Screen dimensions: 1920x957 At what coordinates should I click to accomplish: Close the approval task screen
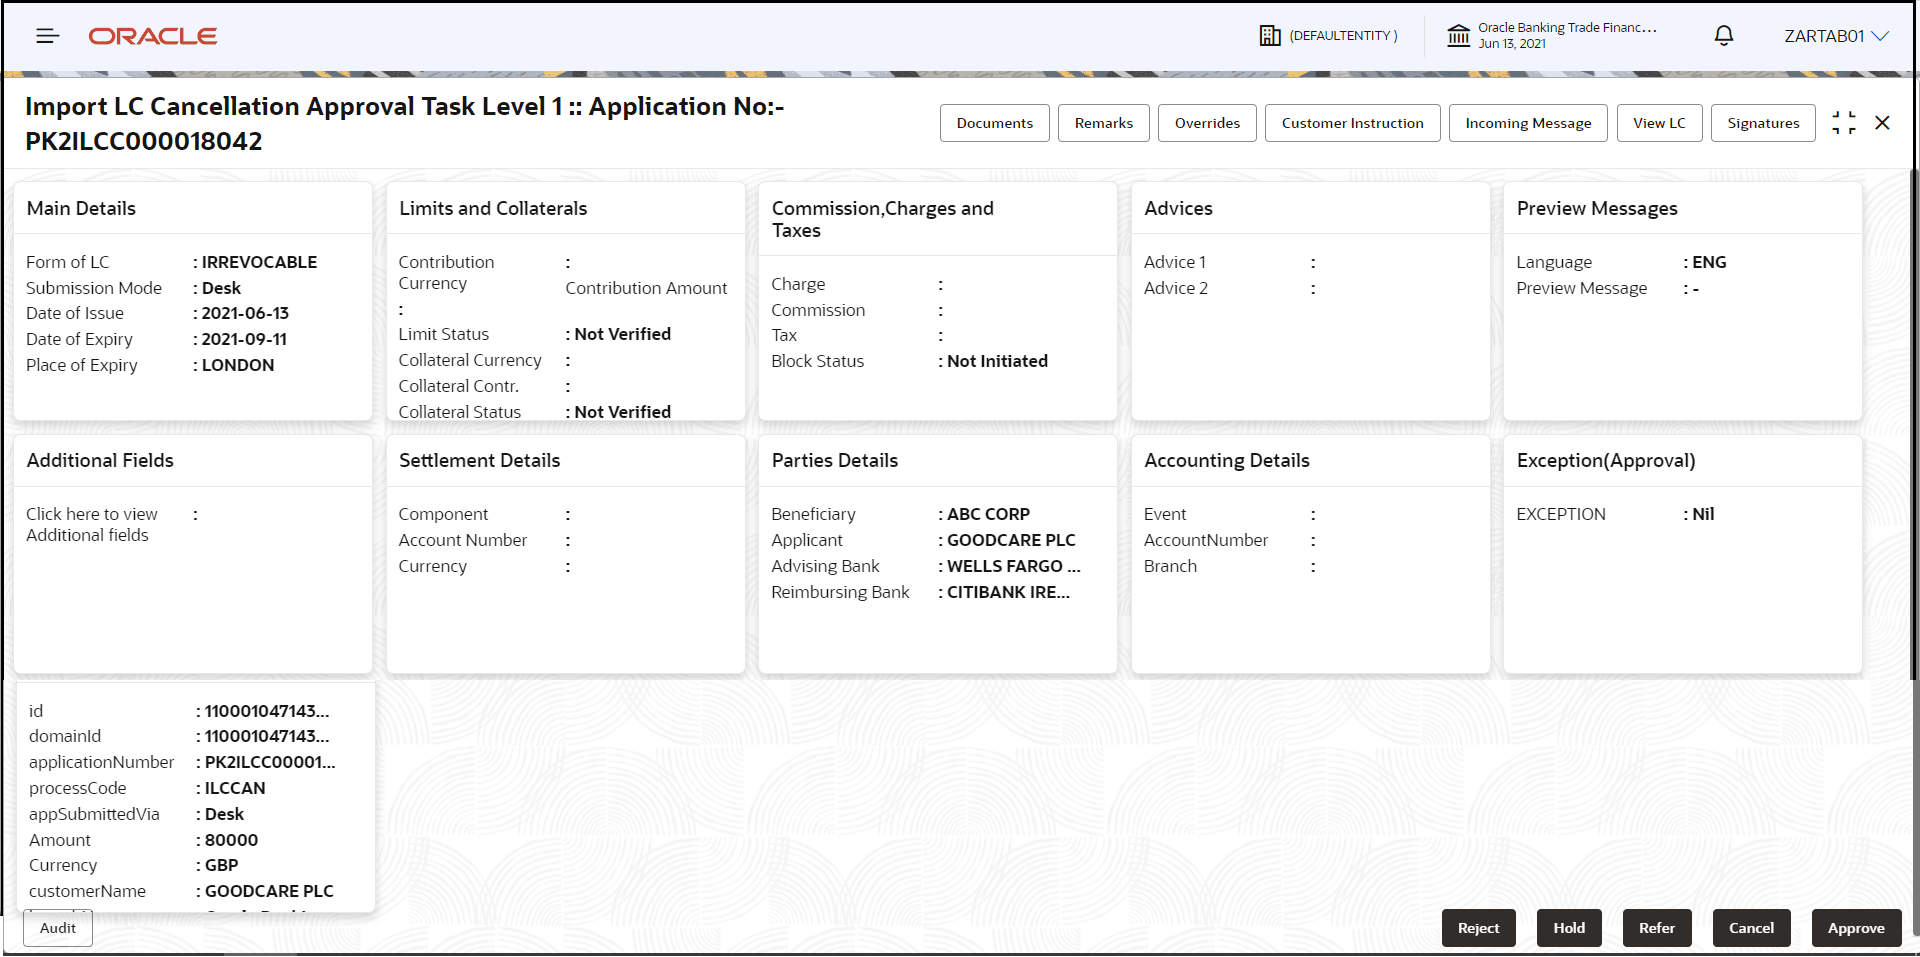pyautogui.click(x=1883, y=122)
